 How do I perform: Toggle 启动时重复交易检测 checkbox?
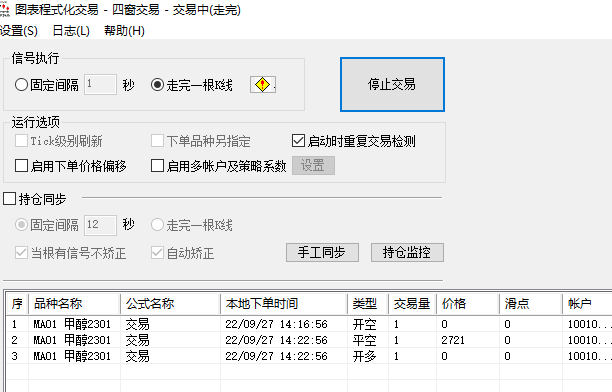coord(299,141)
